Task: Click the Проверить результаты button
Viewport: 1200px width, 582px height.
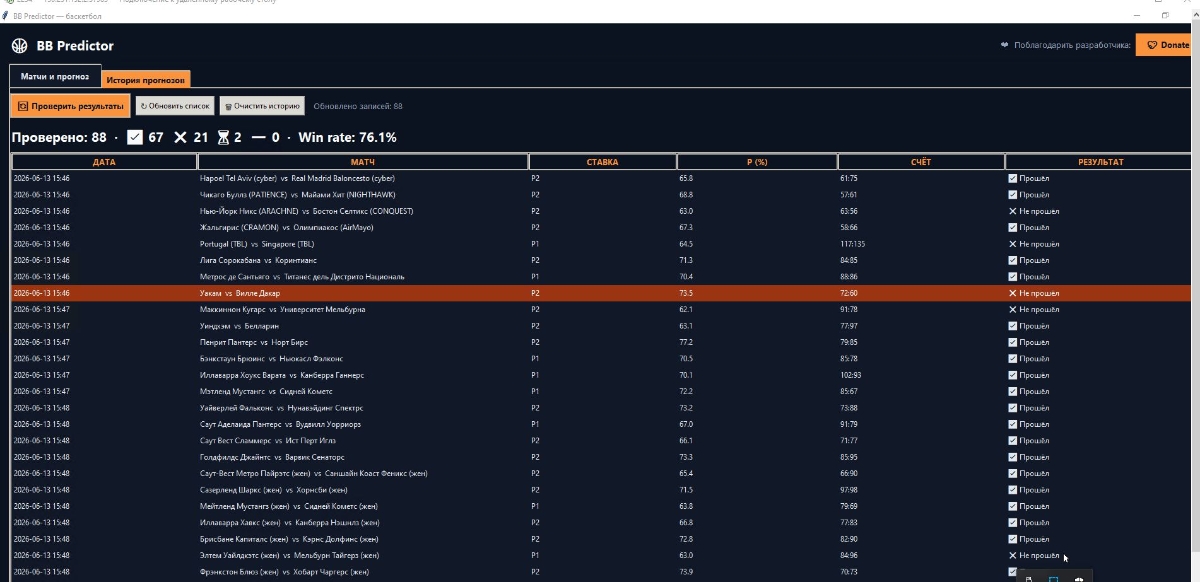Action: tap(70, 106)
